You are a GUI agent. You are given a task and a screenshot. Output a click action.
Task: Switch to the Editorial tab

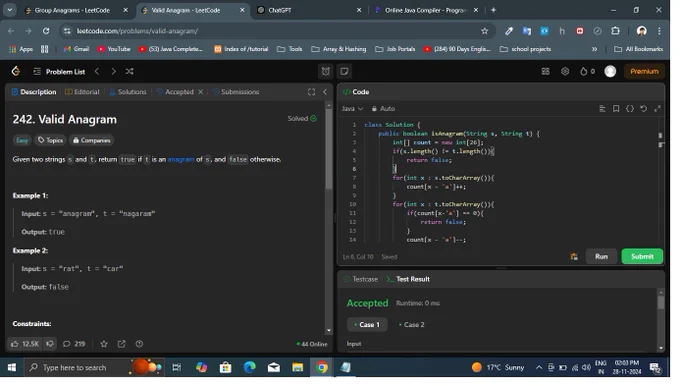click(82, 92)
